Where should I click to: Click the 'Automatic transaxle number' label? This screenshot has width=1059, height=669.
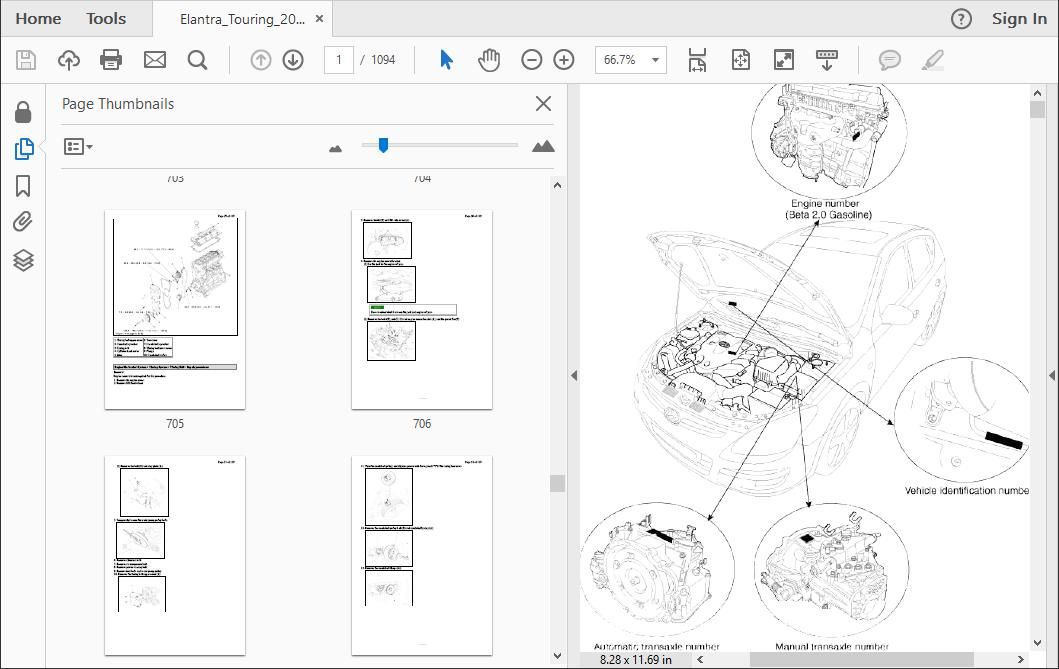(x=656, y=647)
